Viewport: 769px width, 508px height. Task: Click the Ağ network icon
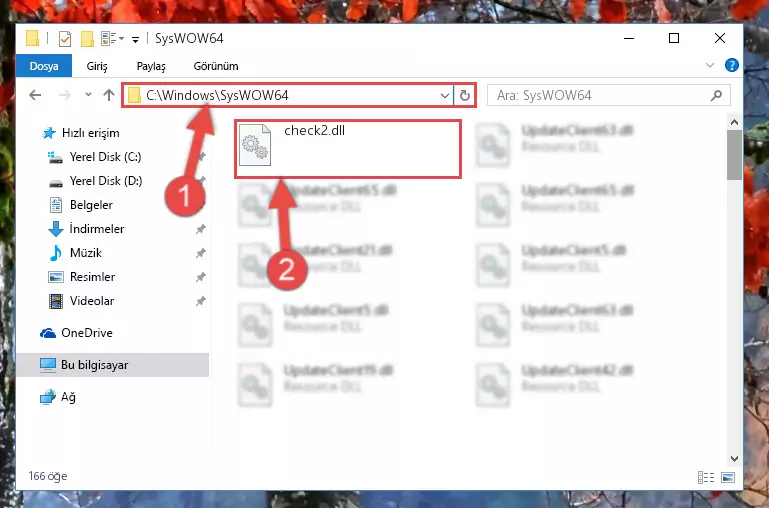[x=48, y=397]
